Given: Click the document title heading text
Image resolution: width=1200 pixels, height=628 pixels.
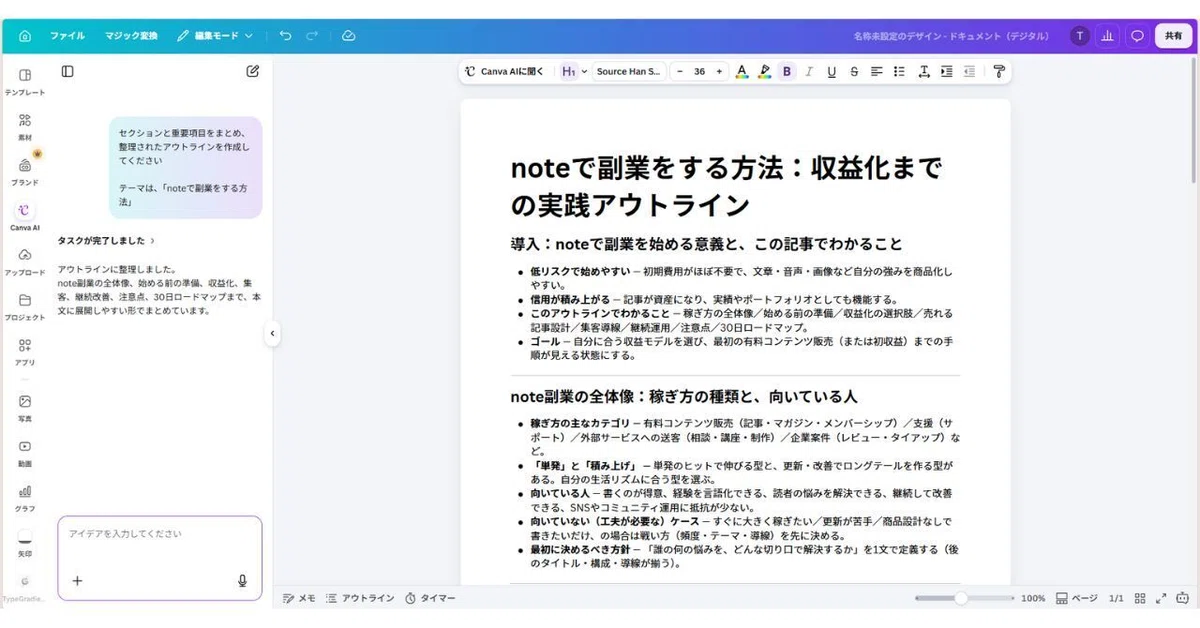Looking at the screenshot, I should tap(726, 186).
